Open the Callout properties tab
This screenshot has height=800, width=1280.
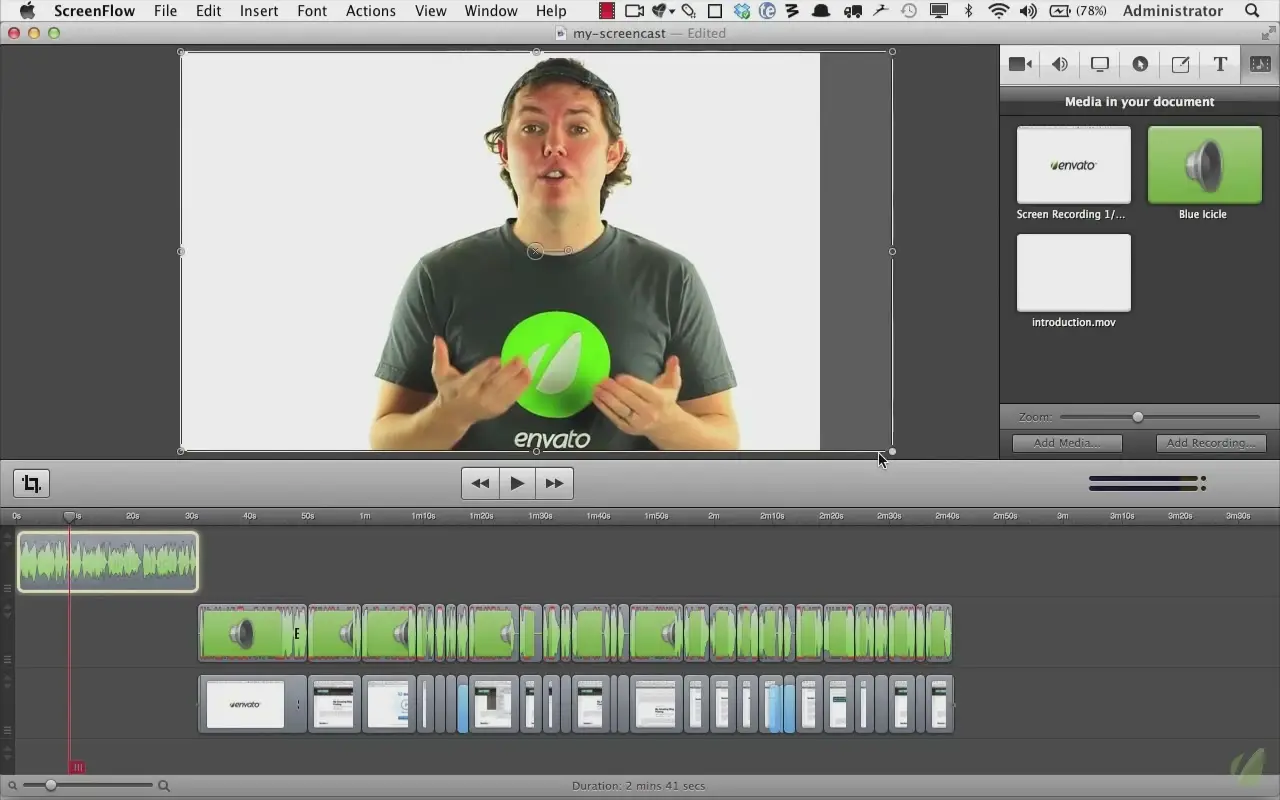[x=1140, y=64]
